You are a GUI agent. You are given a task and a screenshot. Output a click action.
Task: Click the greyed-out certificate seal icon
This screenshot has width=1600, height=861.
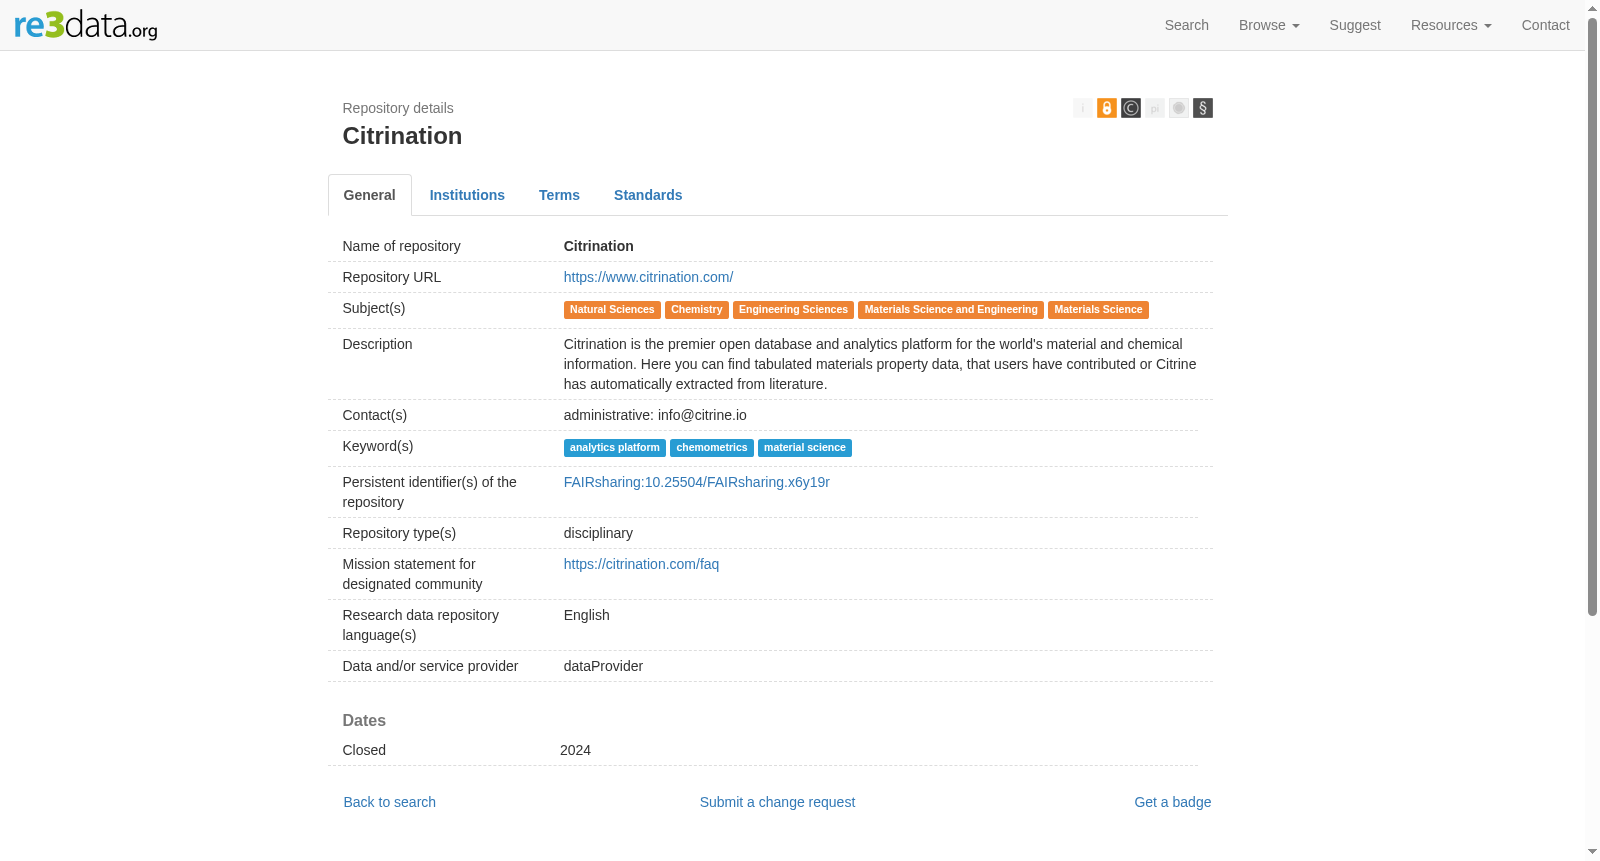tap(1179, 108)
